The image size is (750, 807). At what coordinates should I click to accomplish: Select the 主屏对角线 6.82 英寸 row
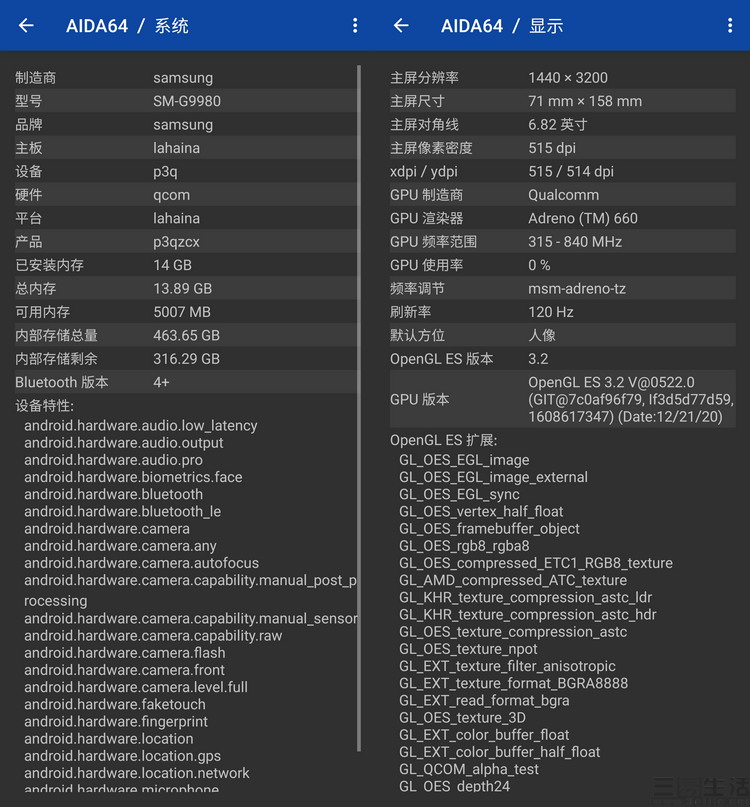pos(563,125)
